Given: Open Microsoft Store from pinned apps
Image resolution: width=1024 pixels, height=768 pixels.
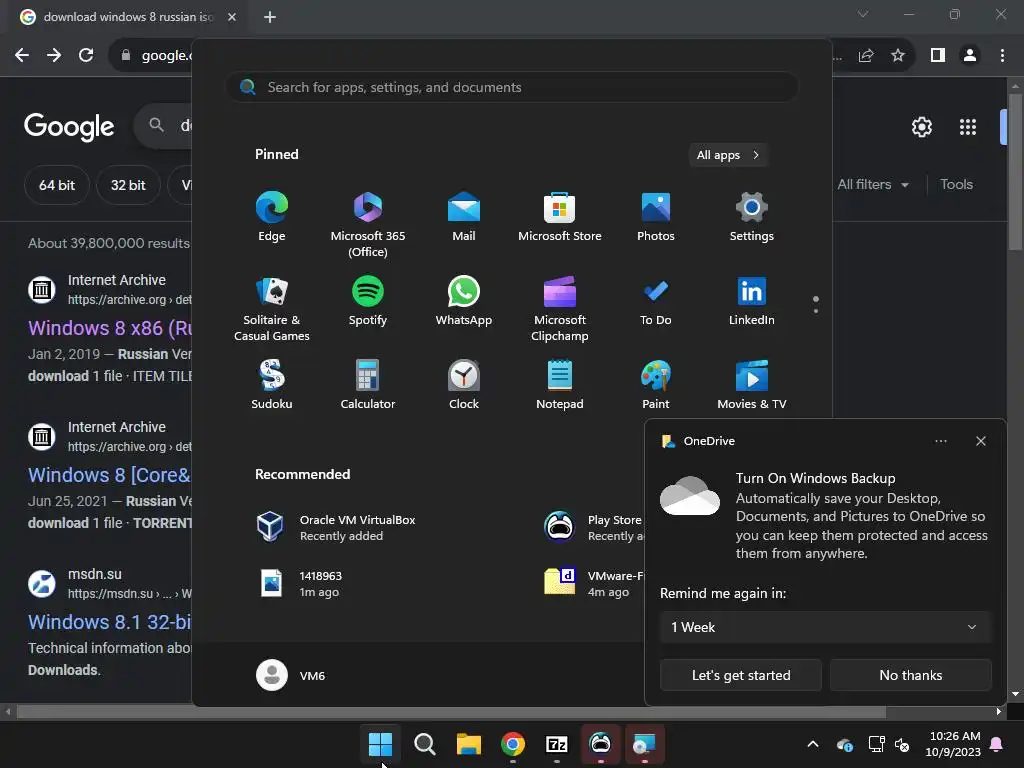Looking at the screenshot, I should point(560,217).
